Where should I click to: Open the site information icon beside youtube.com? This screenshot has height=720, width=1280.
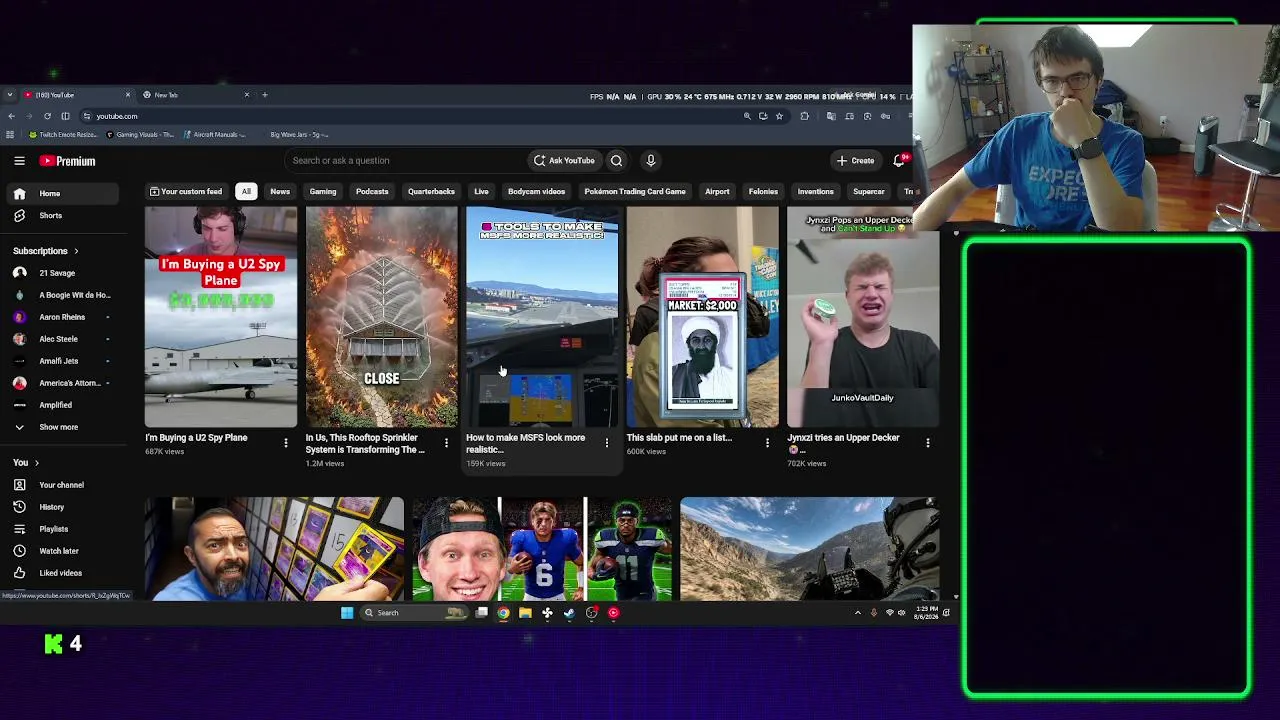[x=86, y=116]
